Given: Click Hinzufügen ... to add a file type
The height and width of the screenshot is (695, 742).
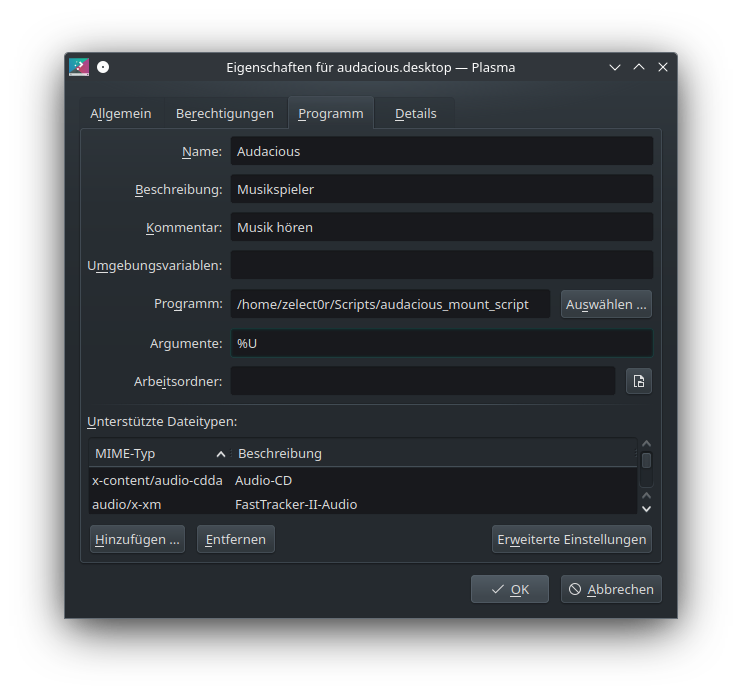Looking at the screenshot, I should [x=137, y=539].
